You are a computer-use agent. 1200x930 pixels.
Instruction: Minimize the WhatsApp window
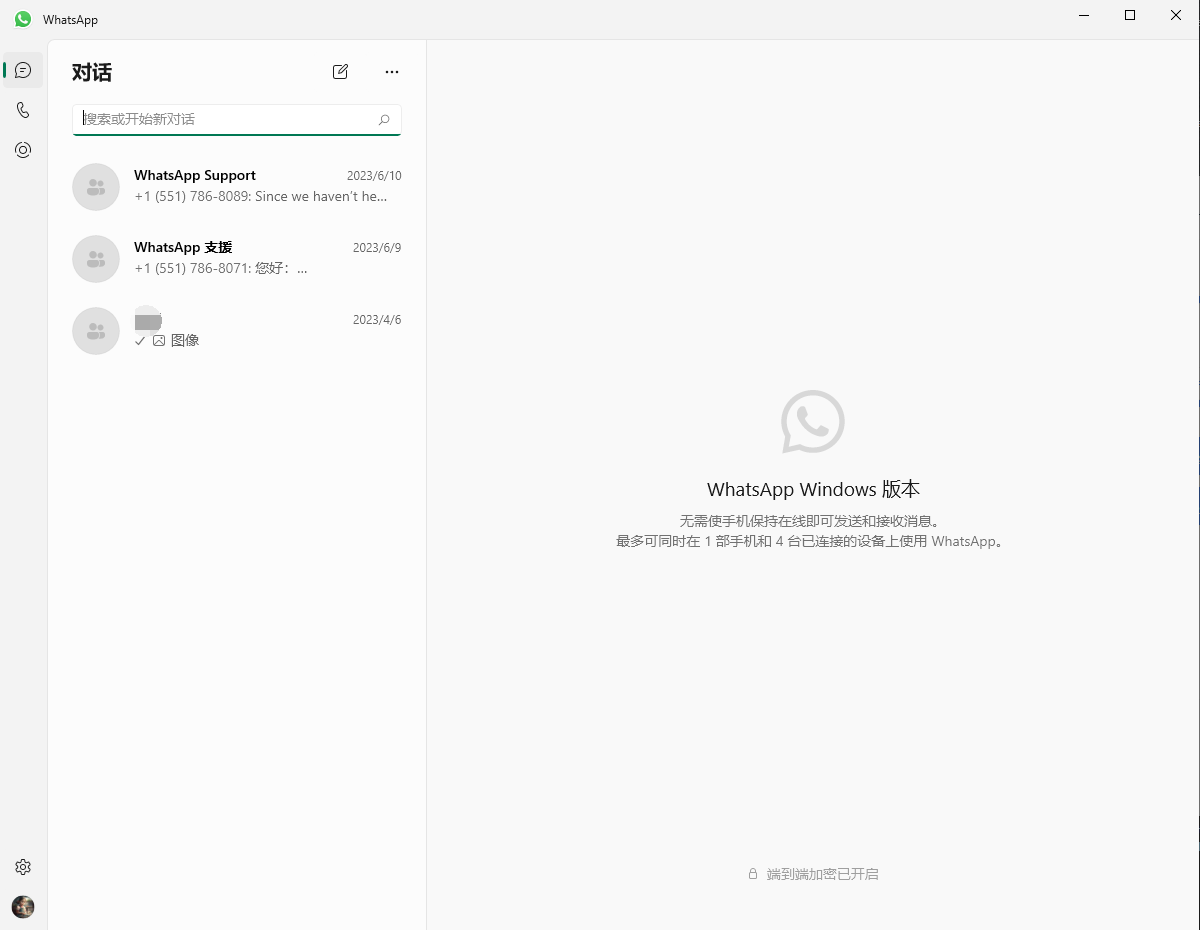point(1084,15)
